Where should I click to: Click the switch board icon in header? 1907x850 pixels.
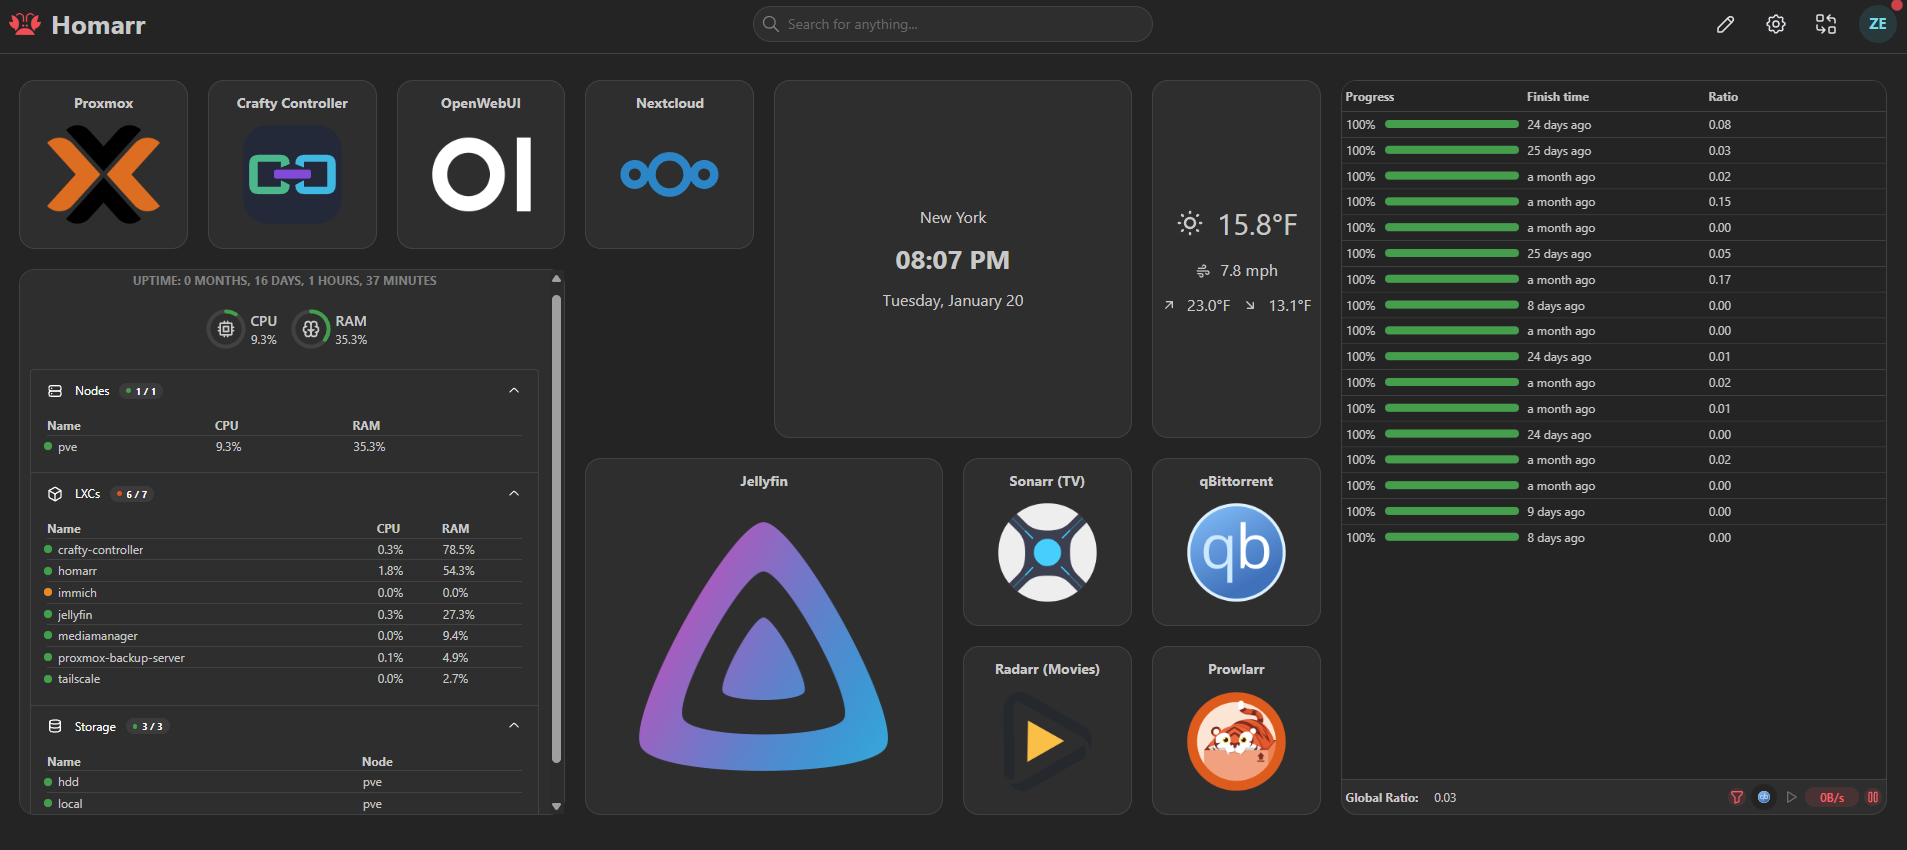pos(1825,24)
